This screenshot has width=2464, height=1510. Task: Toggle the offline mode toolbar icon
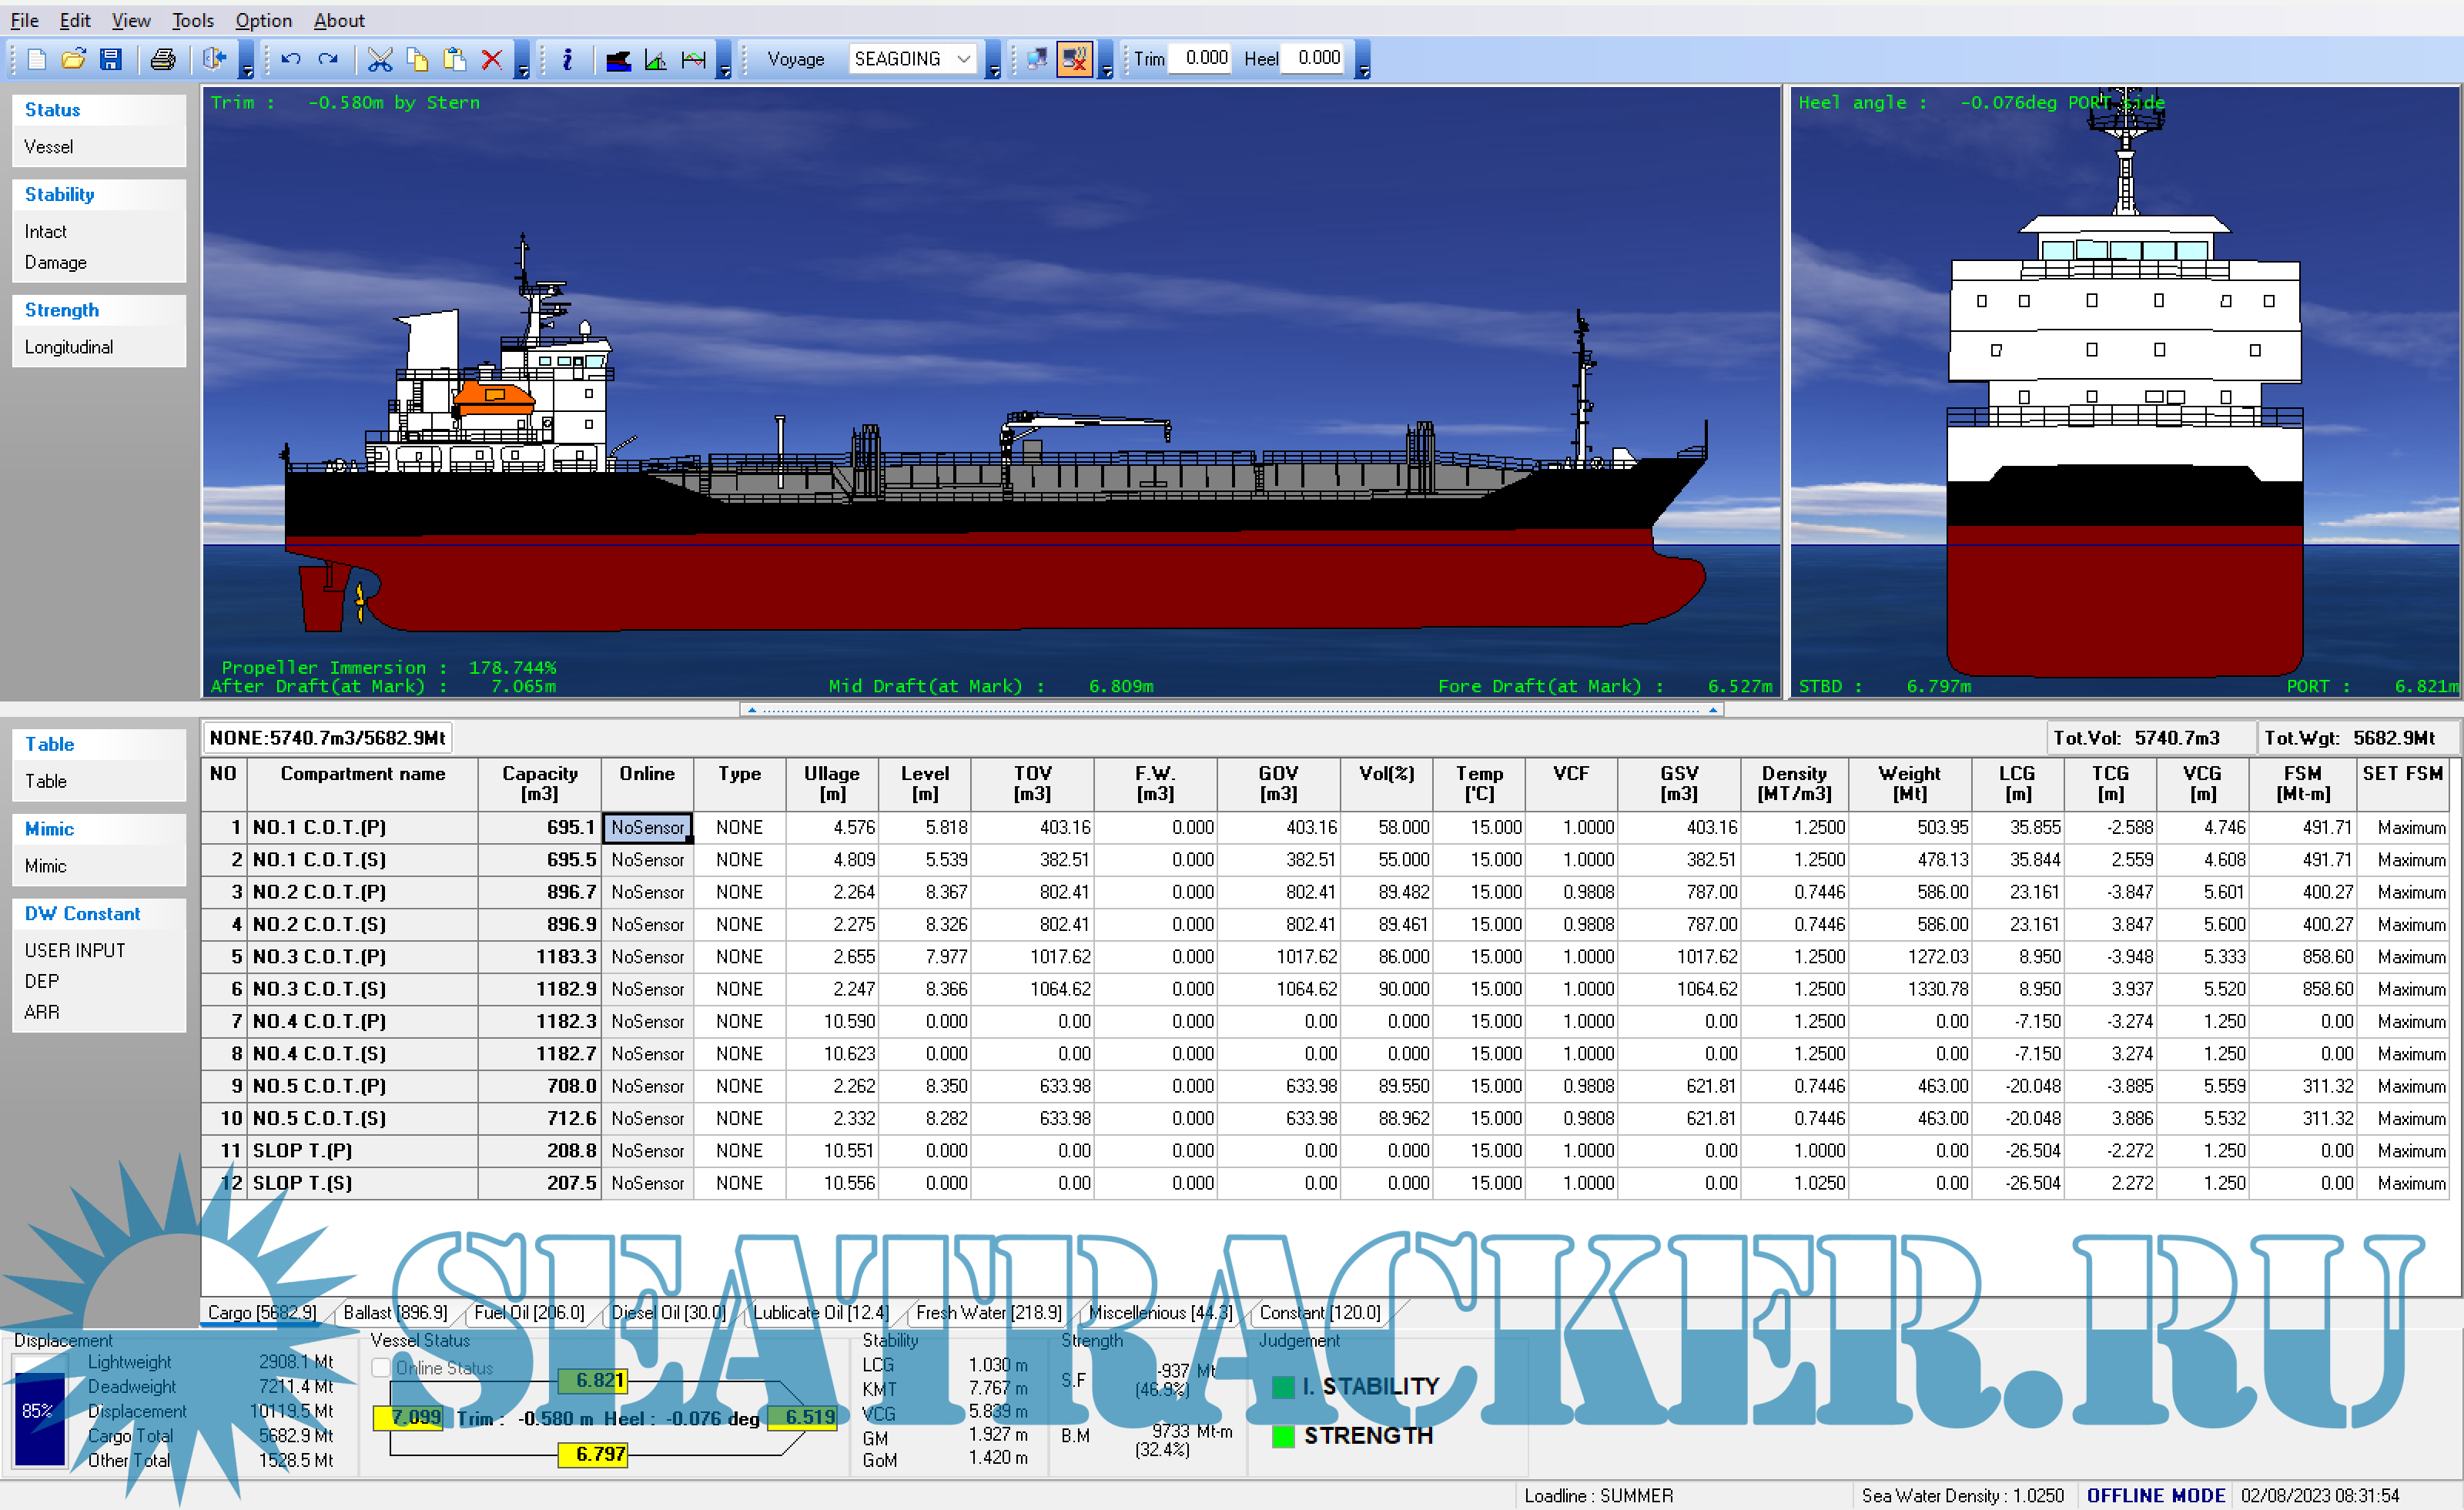click(1074, 59)
